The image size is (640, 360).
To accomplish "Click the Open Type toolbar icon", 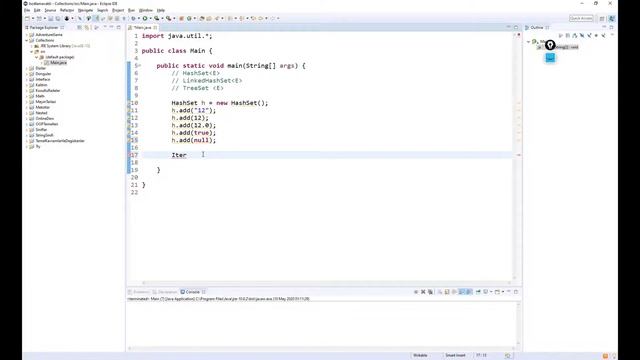I will click(202, 18).
